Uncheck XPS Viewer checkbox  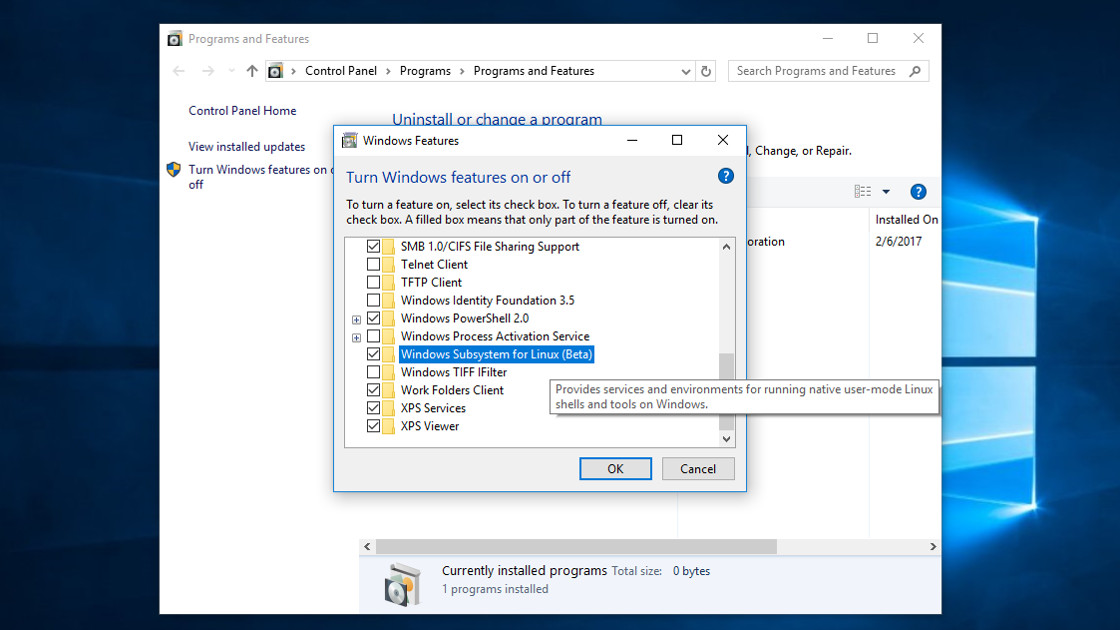click(374, 426)
